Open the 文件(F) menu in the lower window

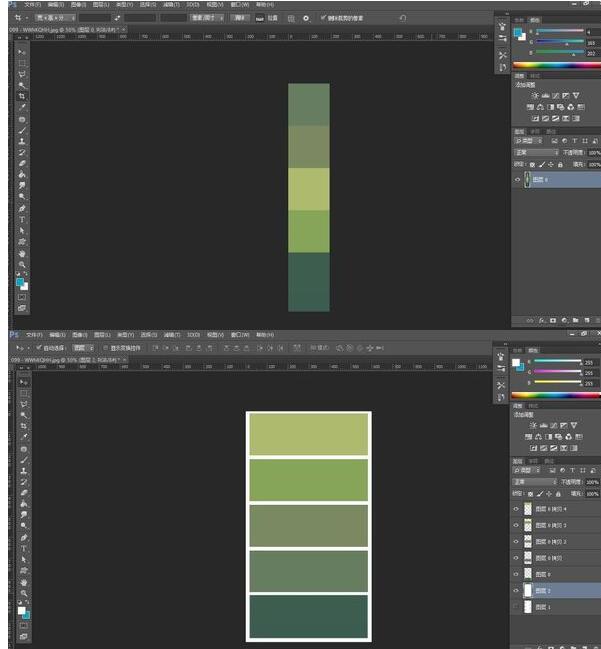click(x=34, y=334)
